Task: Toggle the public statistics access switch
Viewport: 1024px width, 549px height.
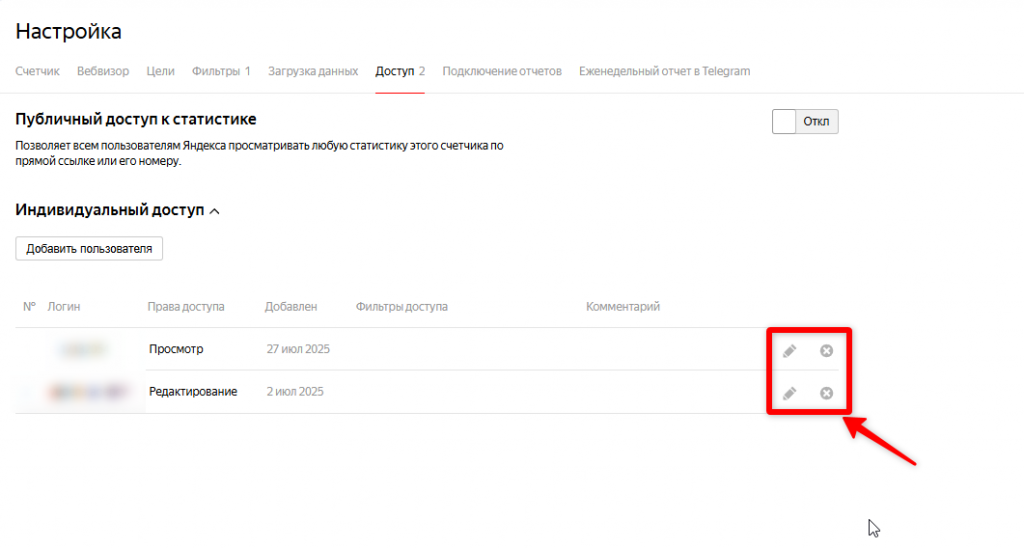Action: (x=805, y=122)
